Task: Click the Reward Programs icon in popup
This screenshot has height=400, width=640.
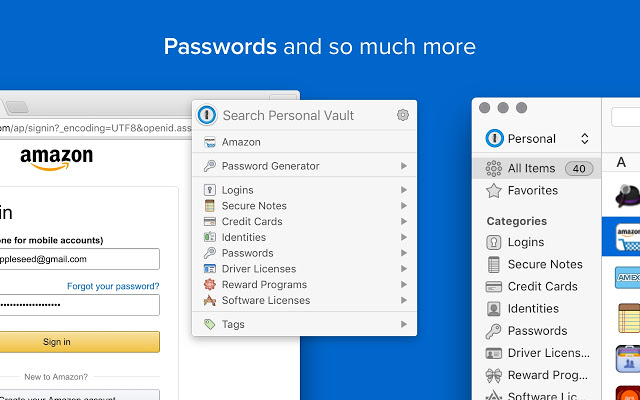Action: [x=210, y=285]
